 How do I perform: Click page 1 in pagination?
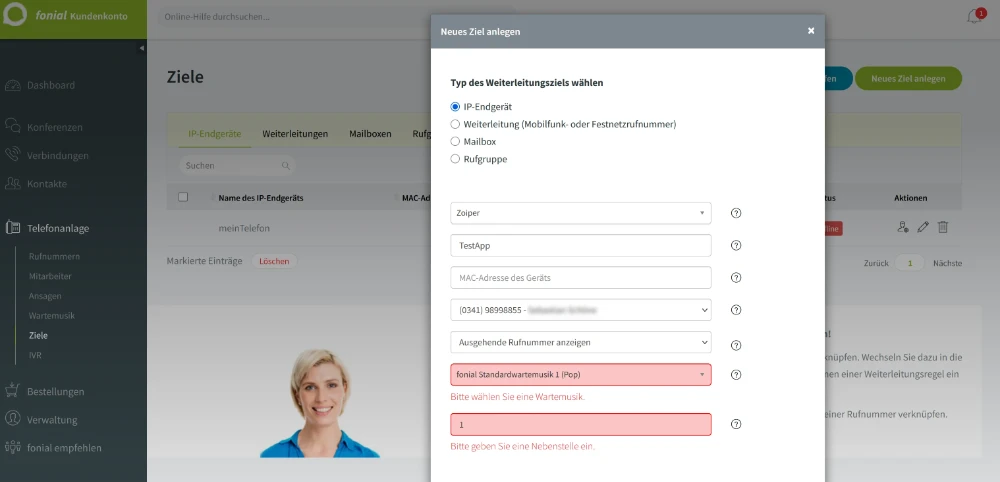click(910, 263)
